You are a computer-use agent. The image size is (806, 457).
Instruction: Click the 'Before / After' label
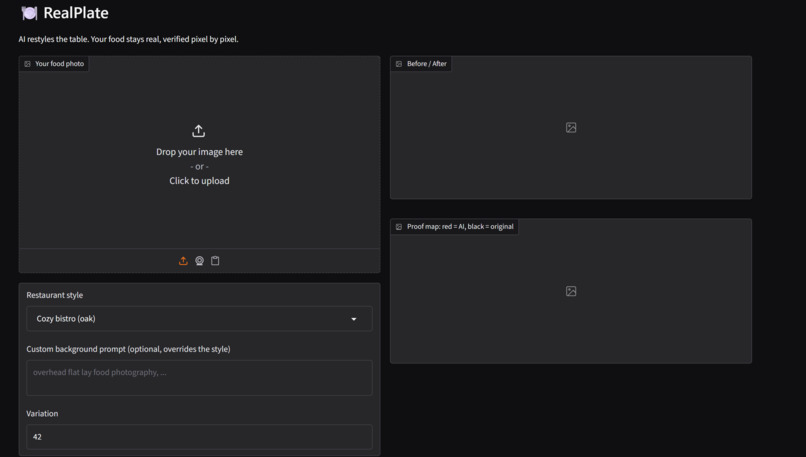click(x=427, y=64)
